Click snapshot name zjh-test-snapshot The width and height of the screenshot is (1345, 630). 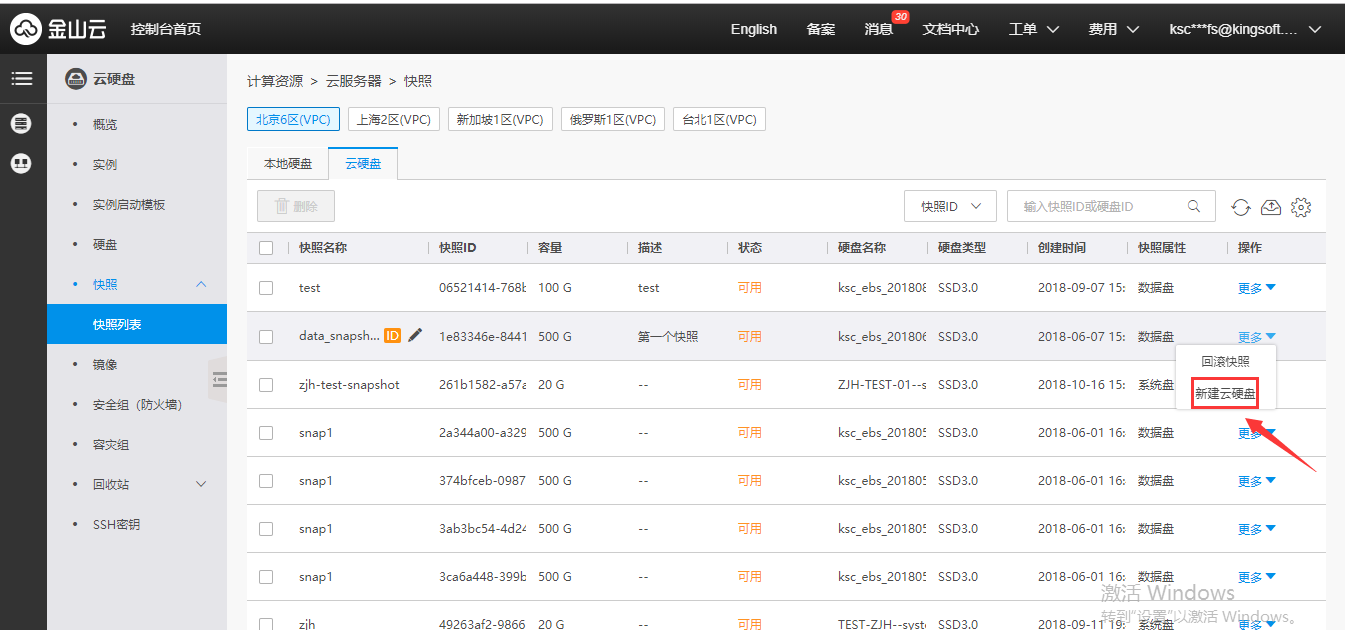[x=349, y=385]
